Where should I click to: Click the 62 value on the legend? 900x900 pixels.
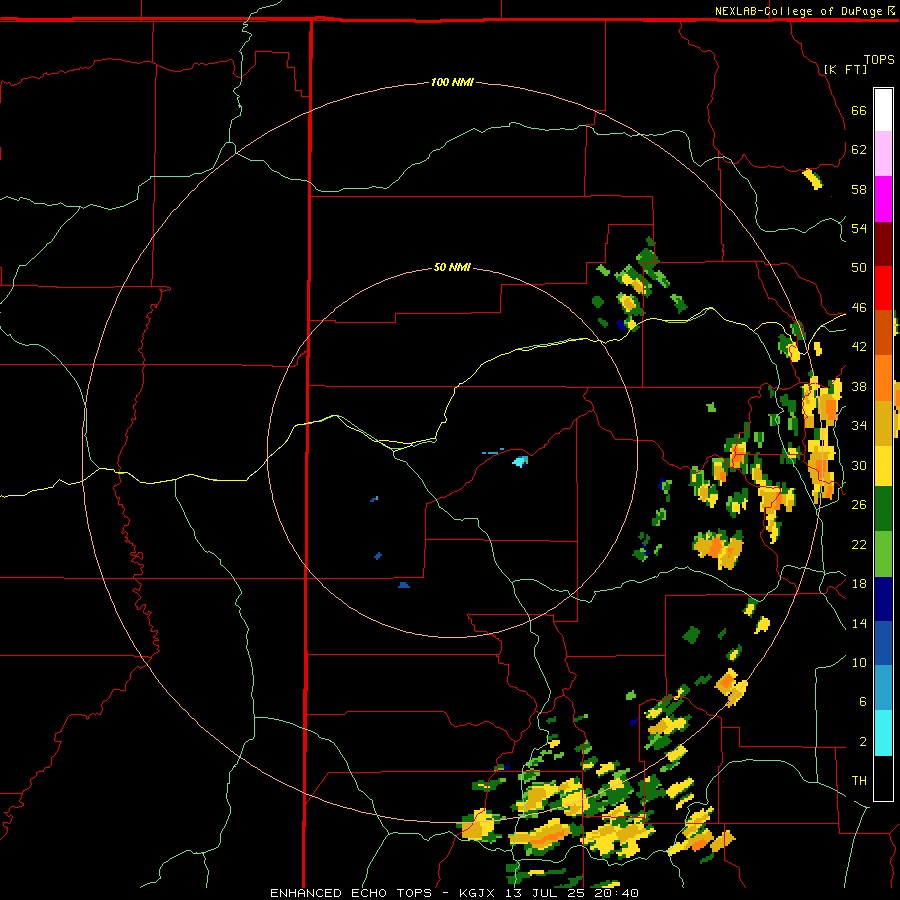point(859,150)
